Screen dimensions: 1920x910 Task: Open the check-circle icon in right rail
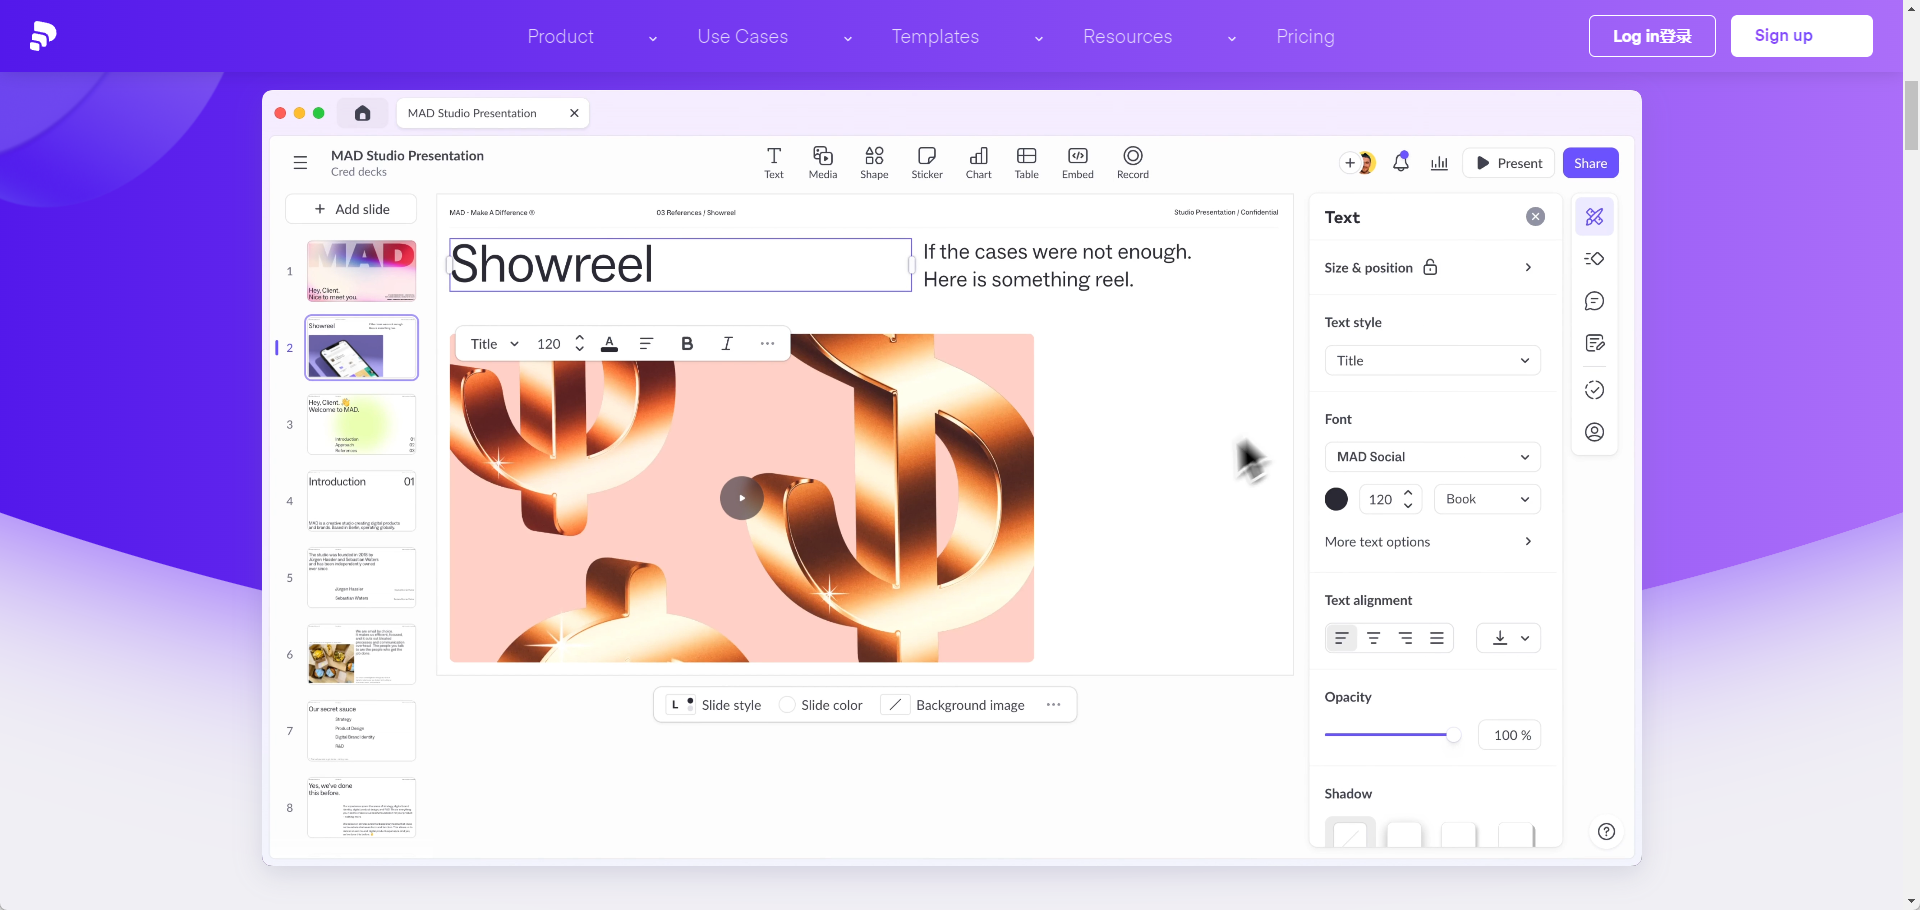tap(1595, 390)
